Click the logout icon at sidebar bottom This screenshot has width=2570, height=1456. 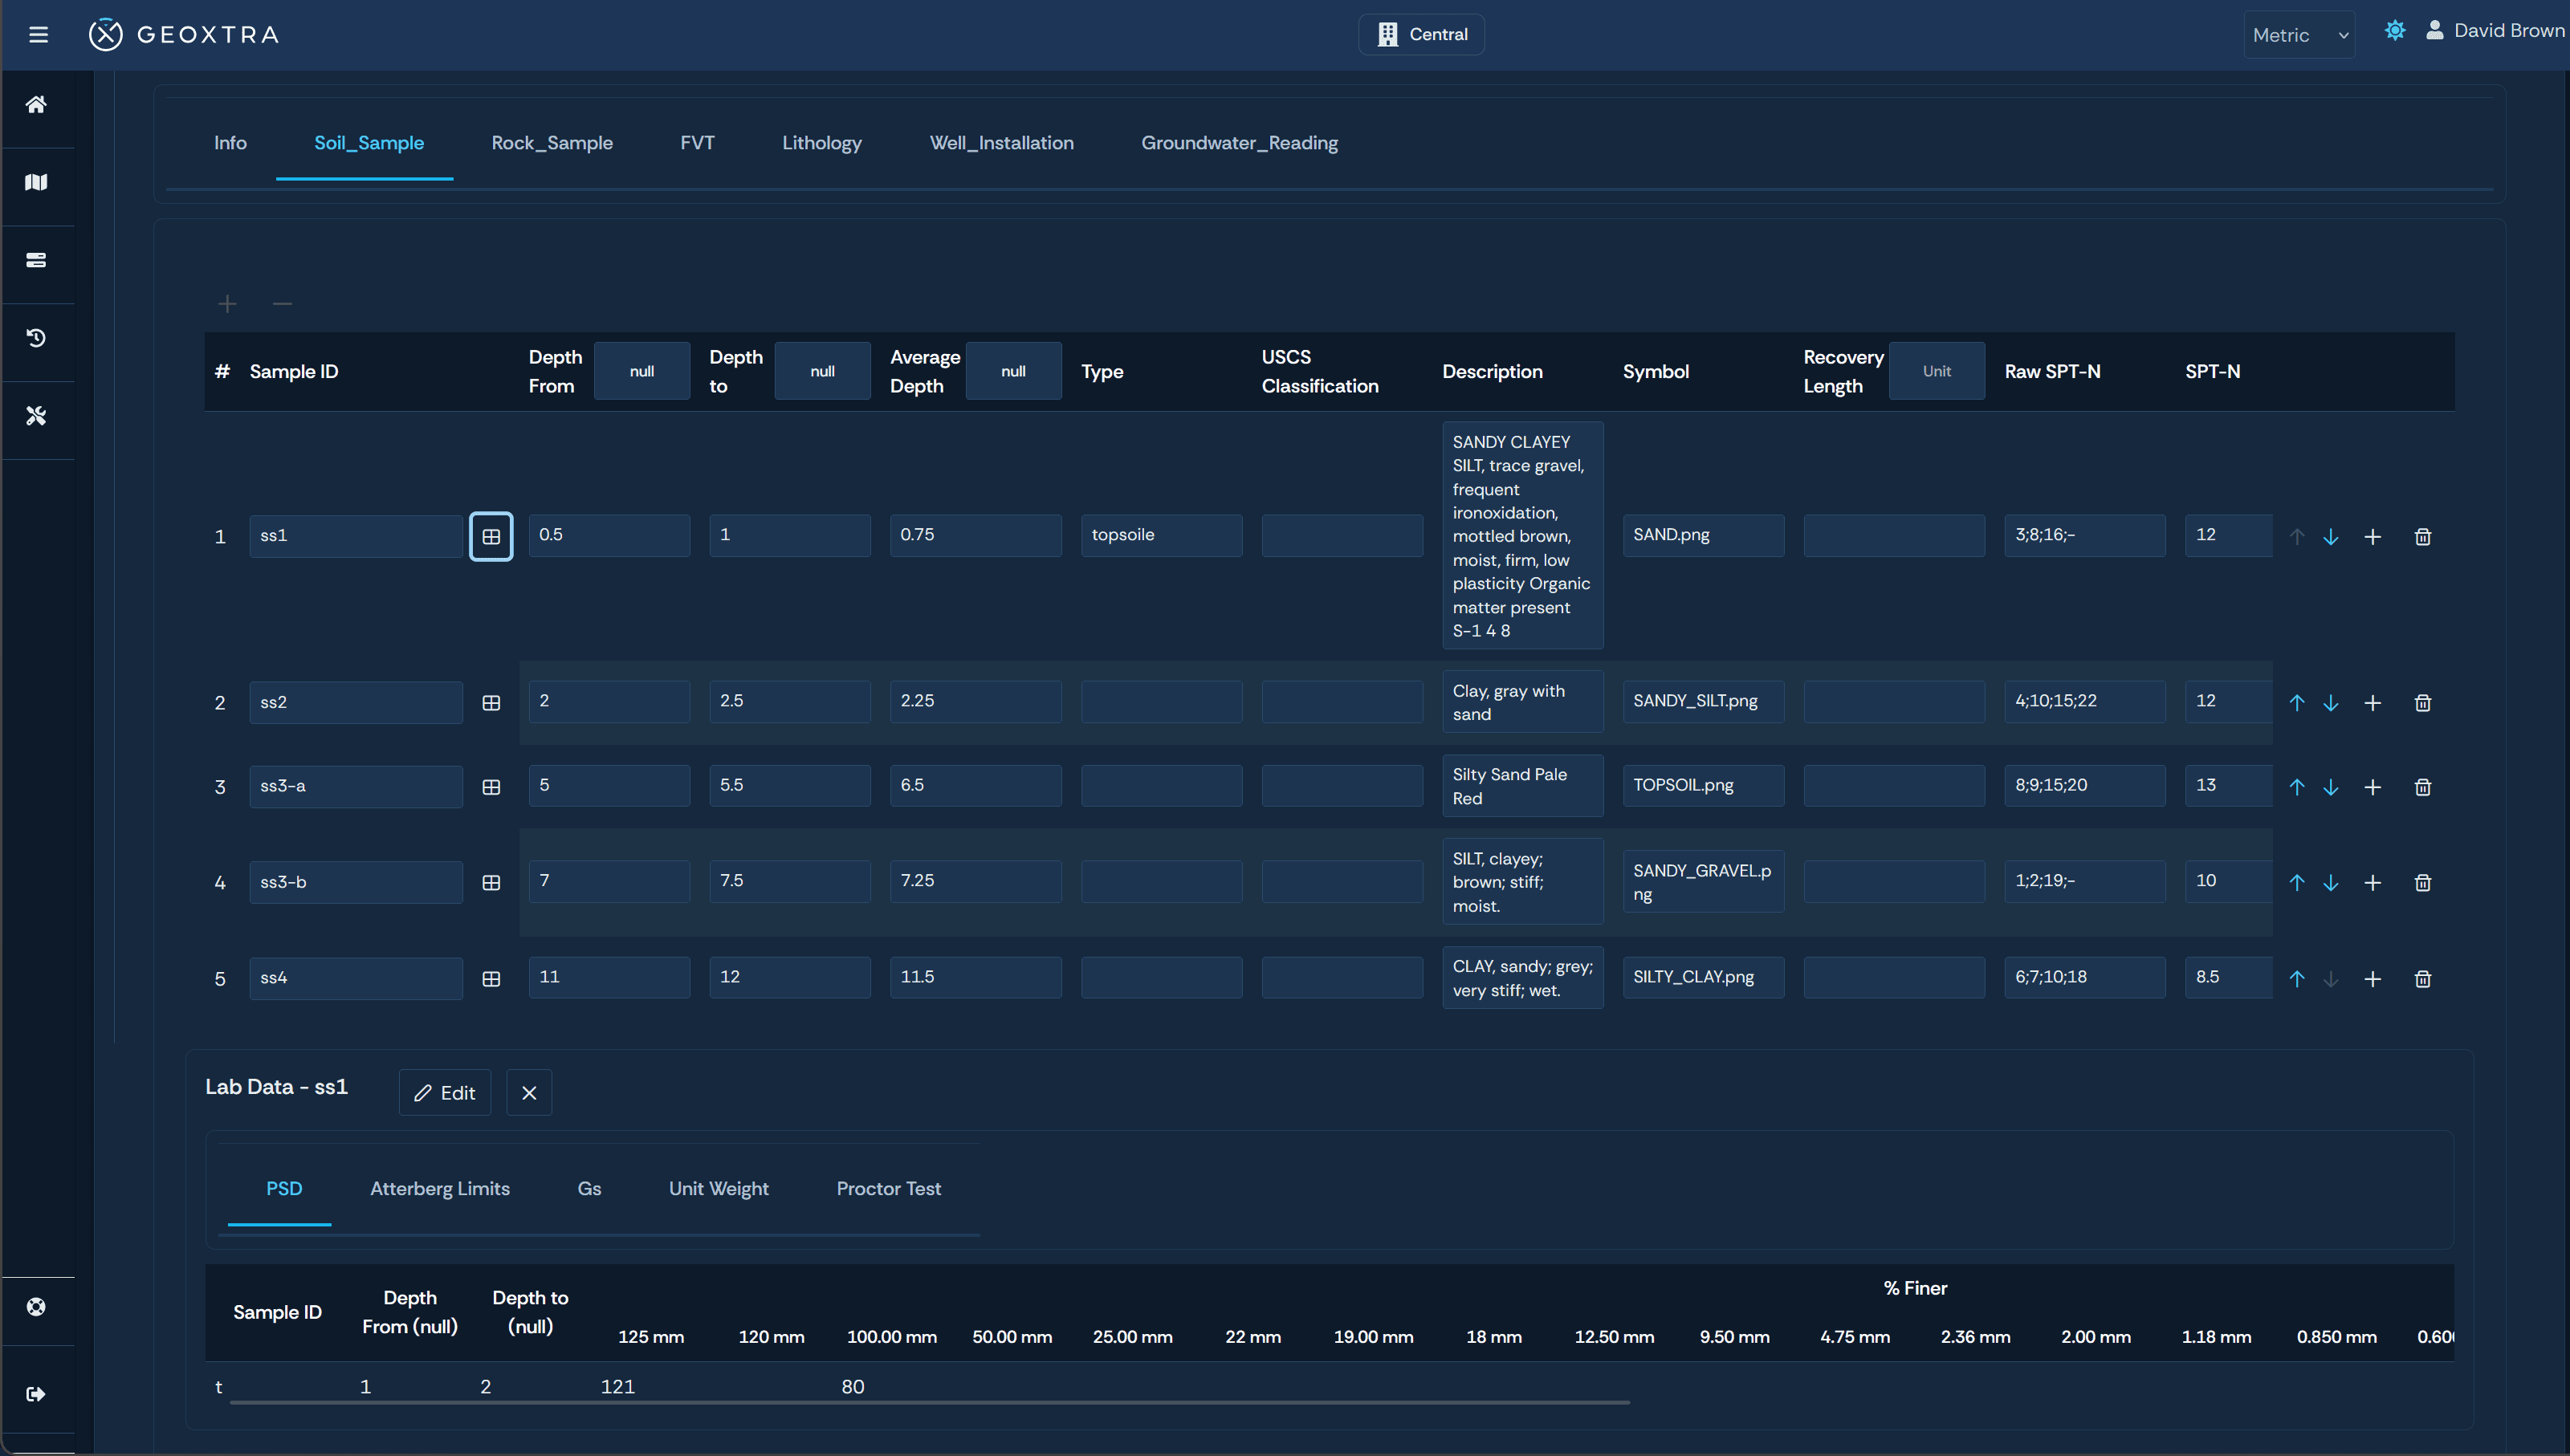[x=37, y=1393]
